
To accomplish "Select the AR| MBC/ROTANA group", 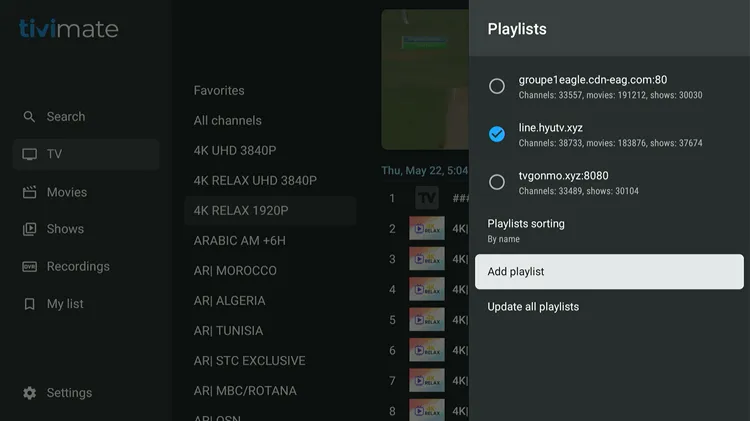I will pyautogui.click(x=270, y=391).
